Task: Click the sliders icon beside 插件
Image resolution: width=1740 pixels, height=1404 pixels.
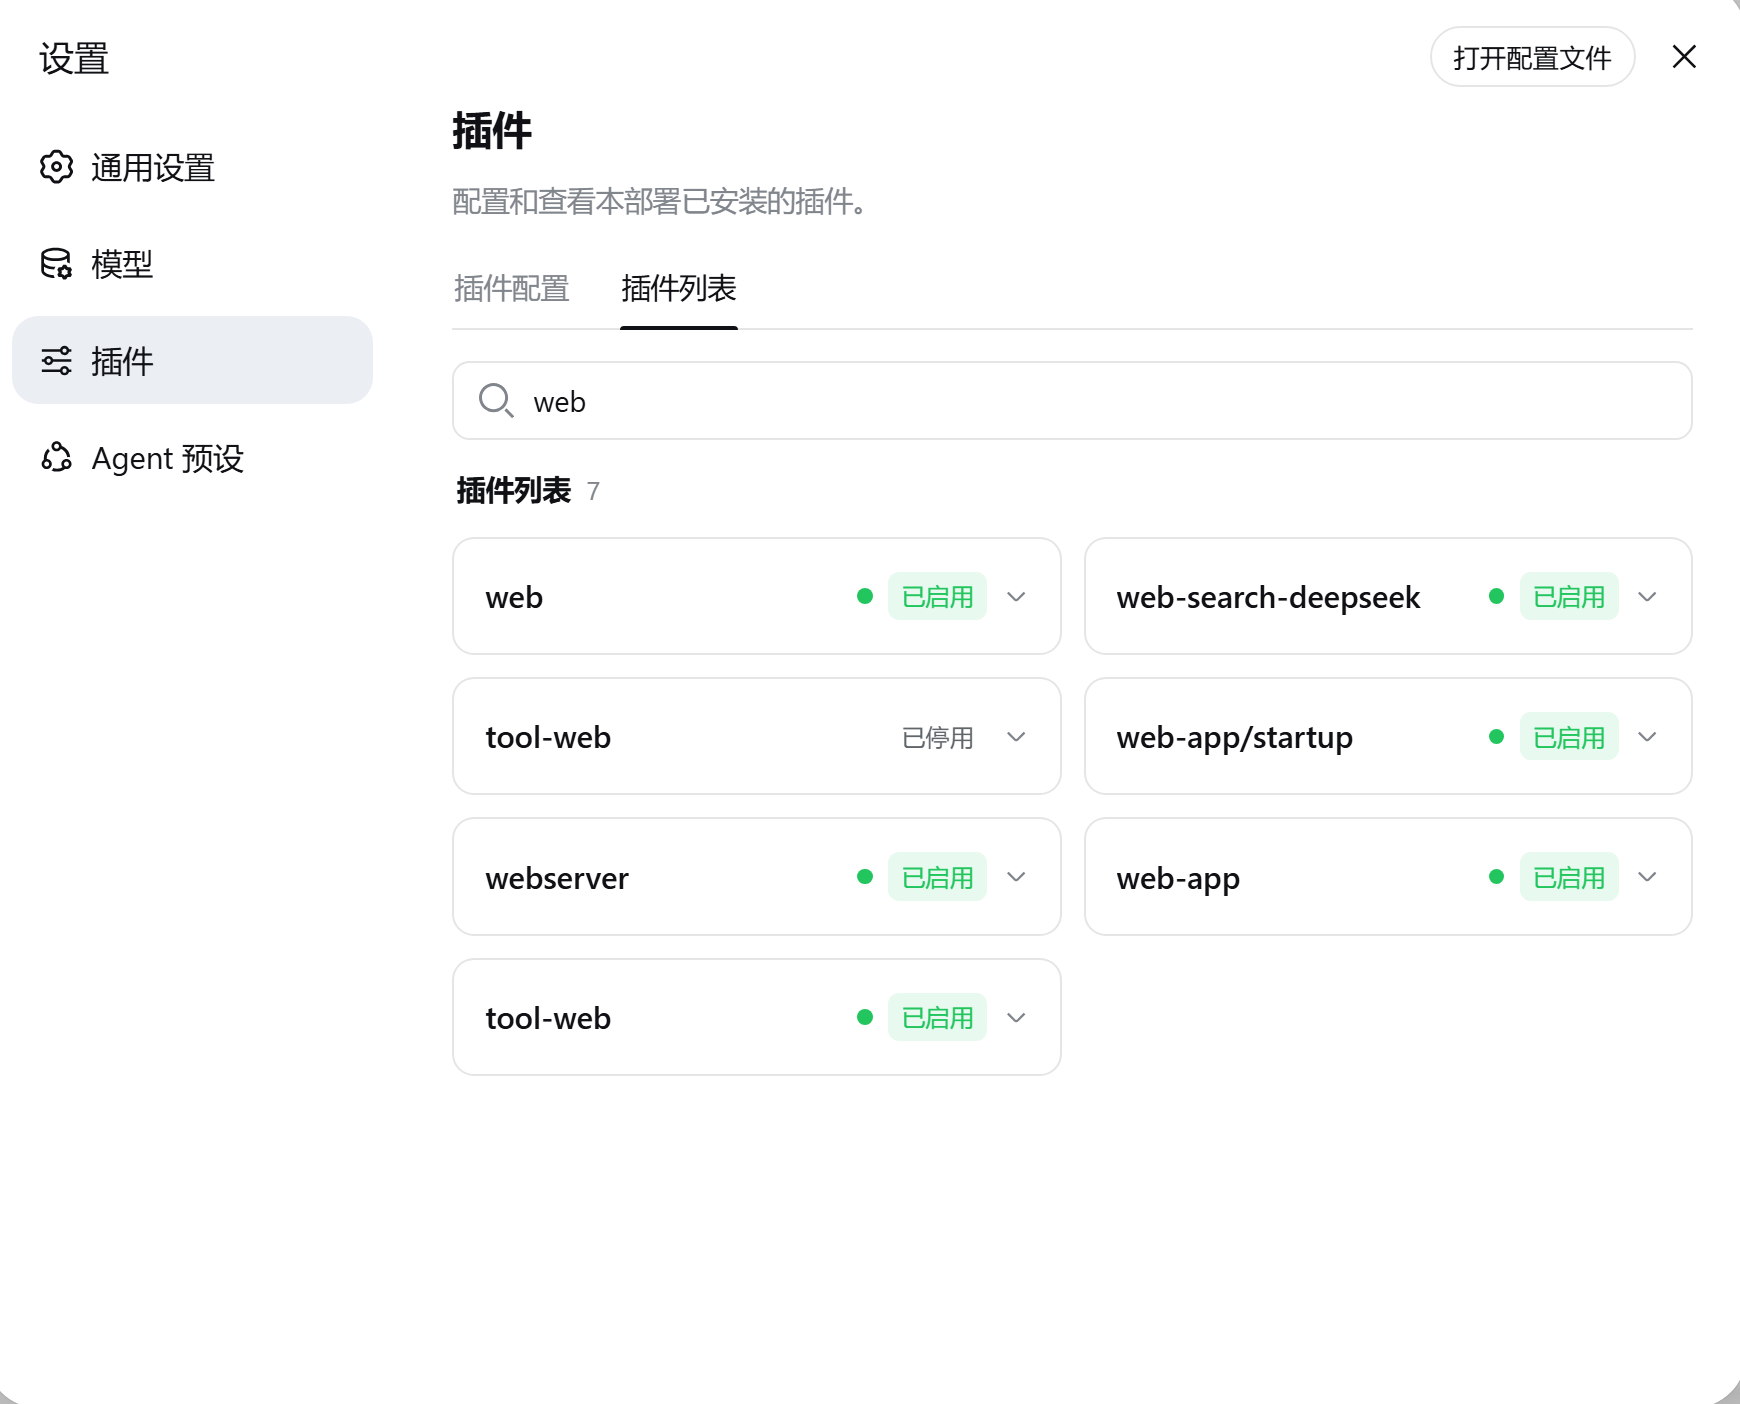Action: click(x=57, y=361)
